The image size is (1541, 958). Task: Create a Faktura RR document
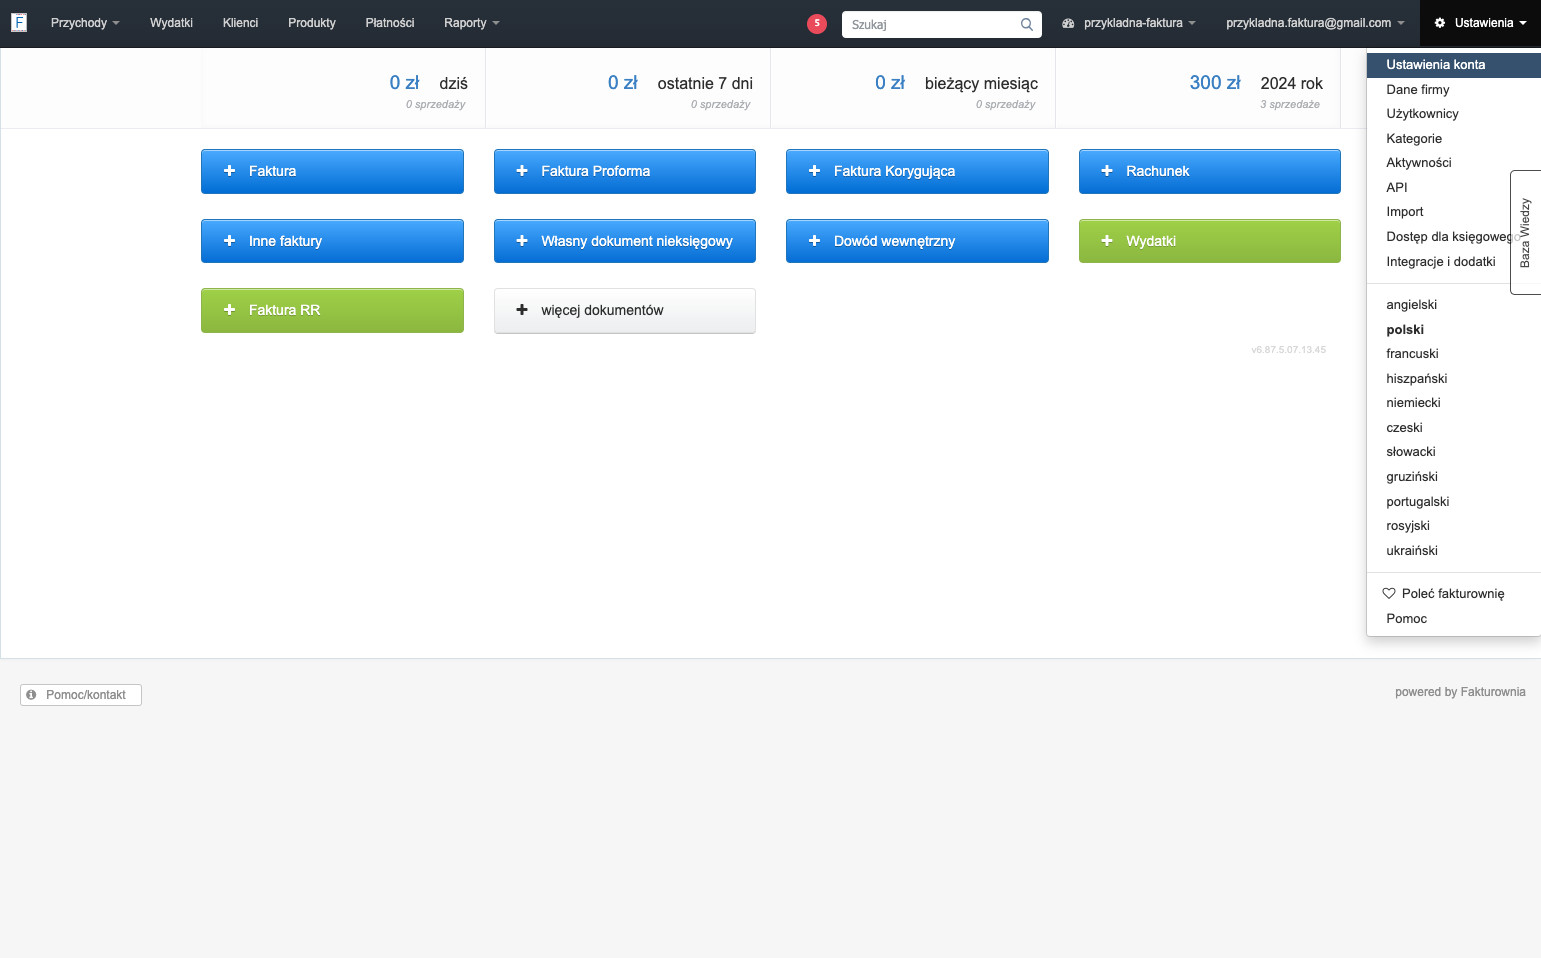pos(332,310)
